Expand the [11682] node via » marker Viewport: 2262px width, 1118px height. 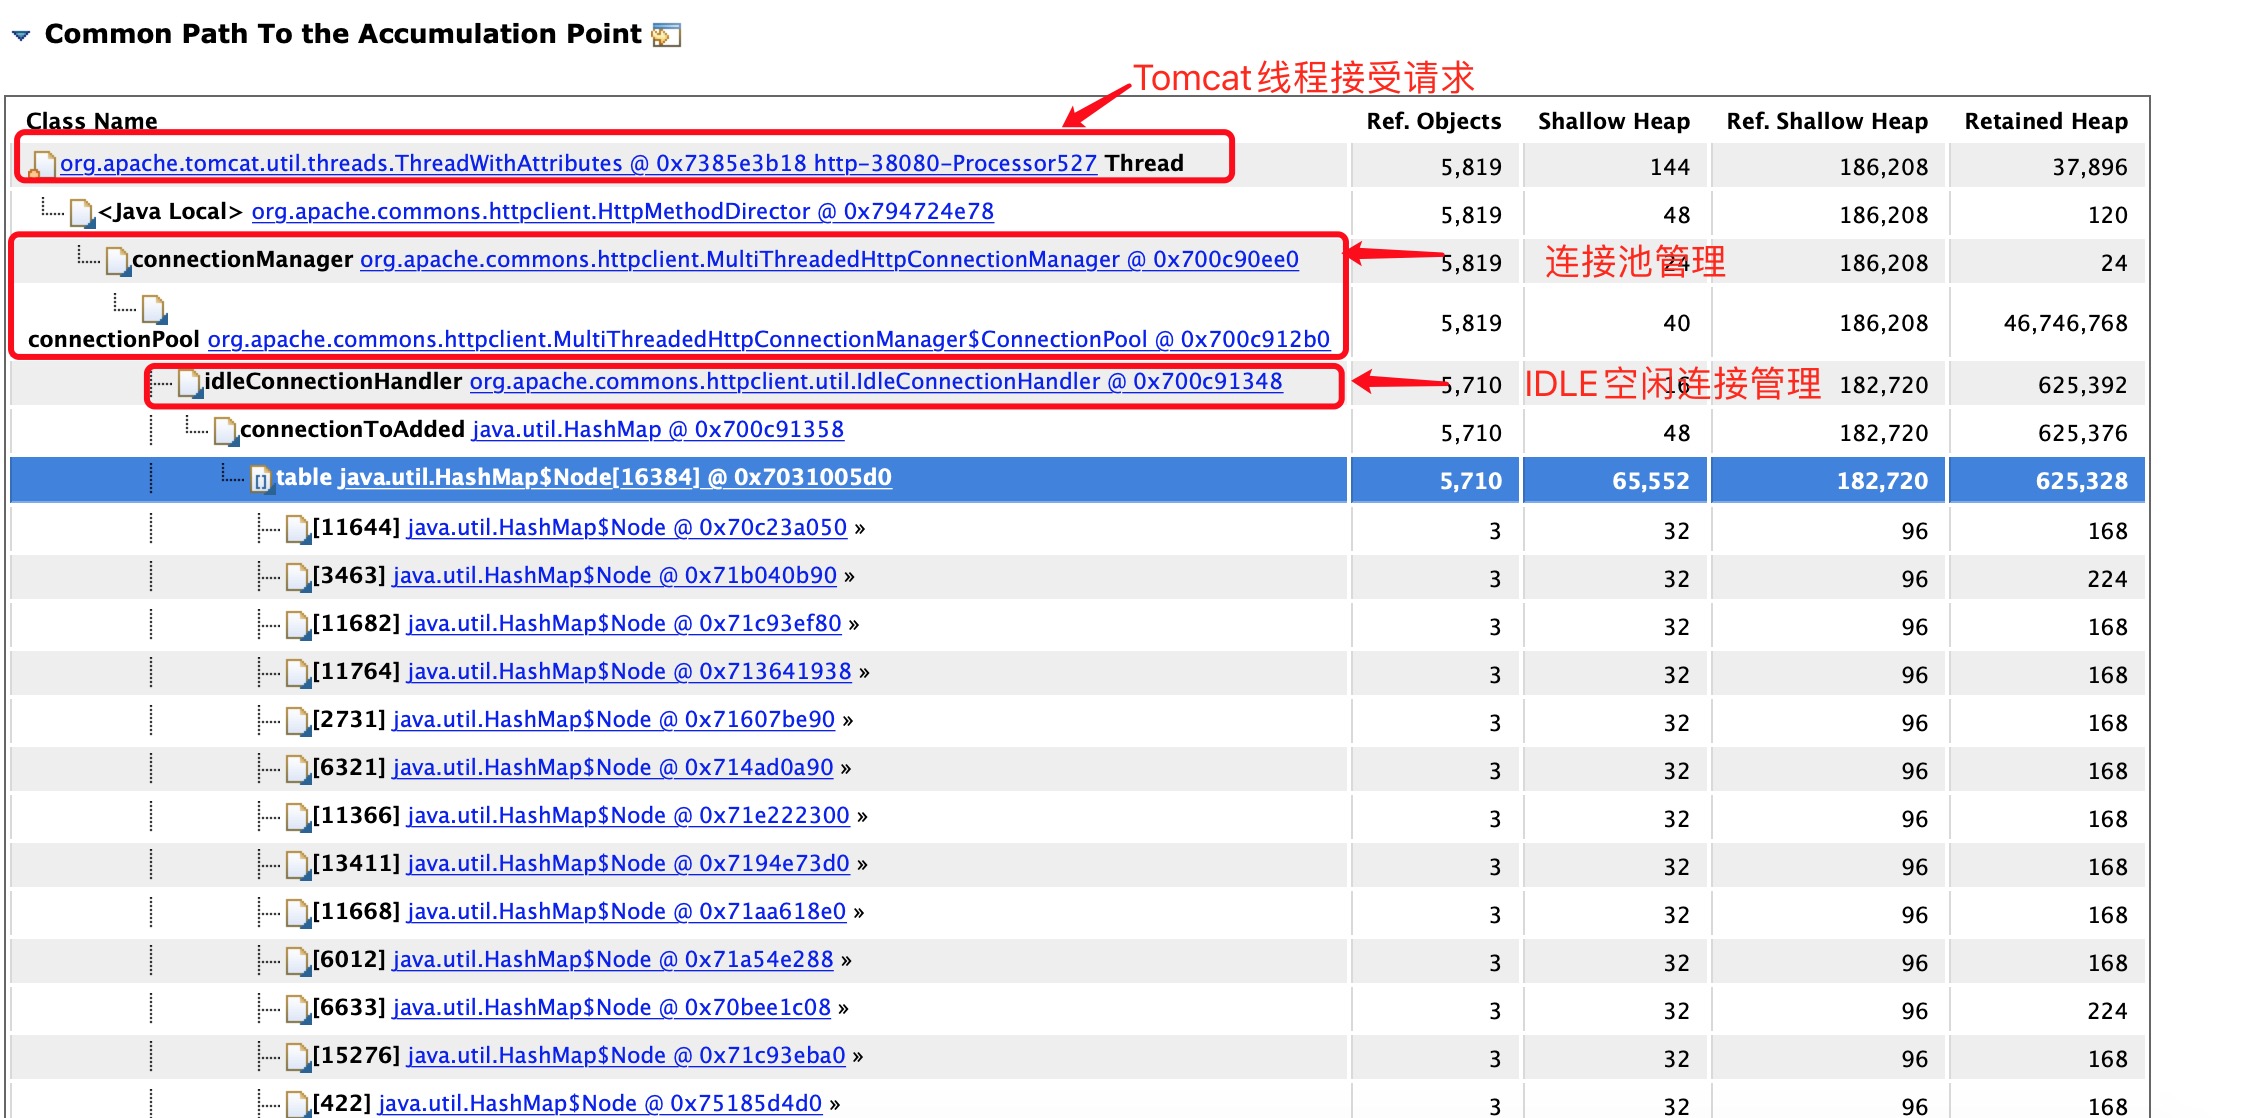coord(854,625)
